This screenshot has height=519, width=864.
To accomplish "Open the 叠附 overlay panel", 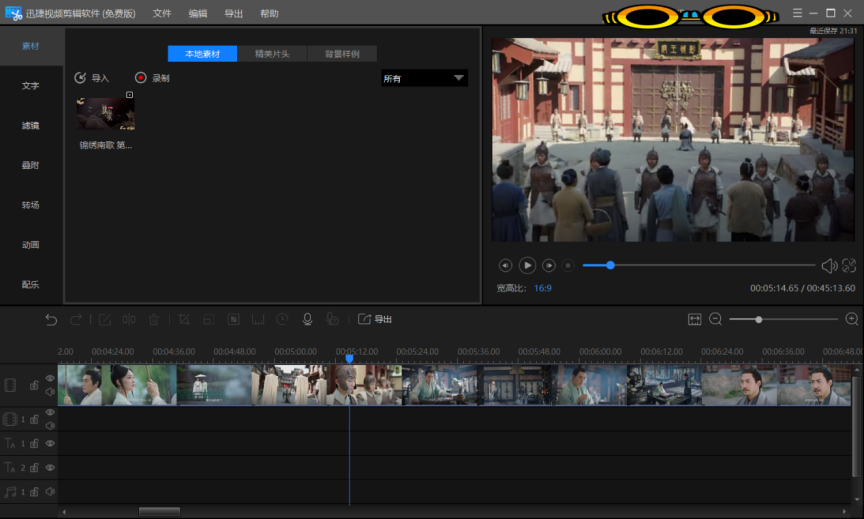I will 31,165.
